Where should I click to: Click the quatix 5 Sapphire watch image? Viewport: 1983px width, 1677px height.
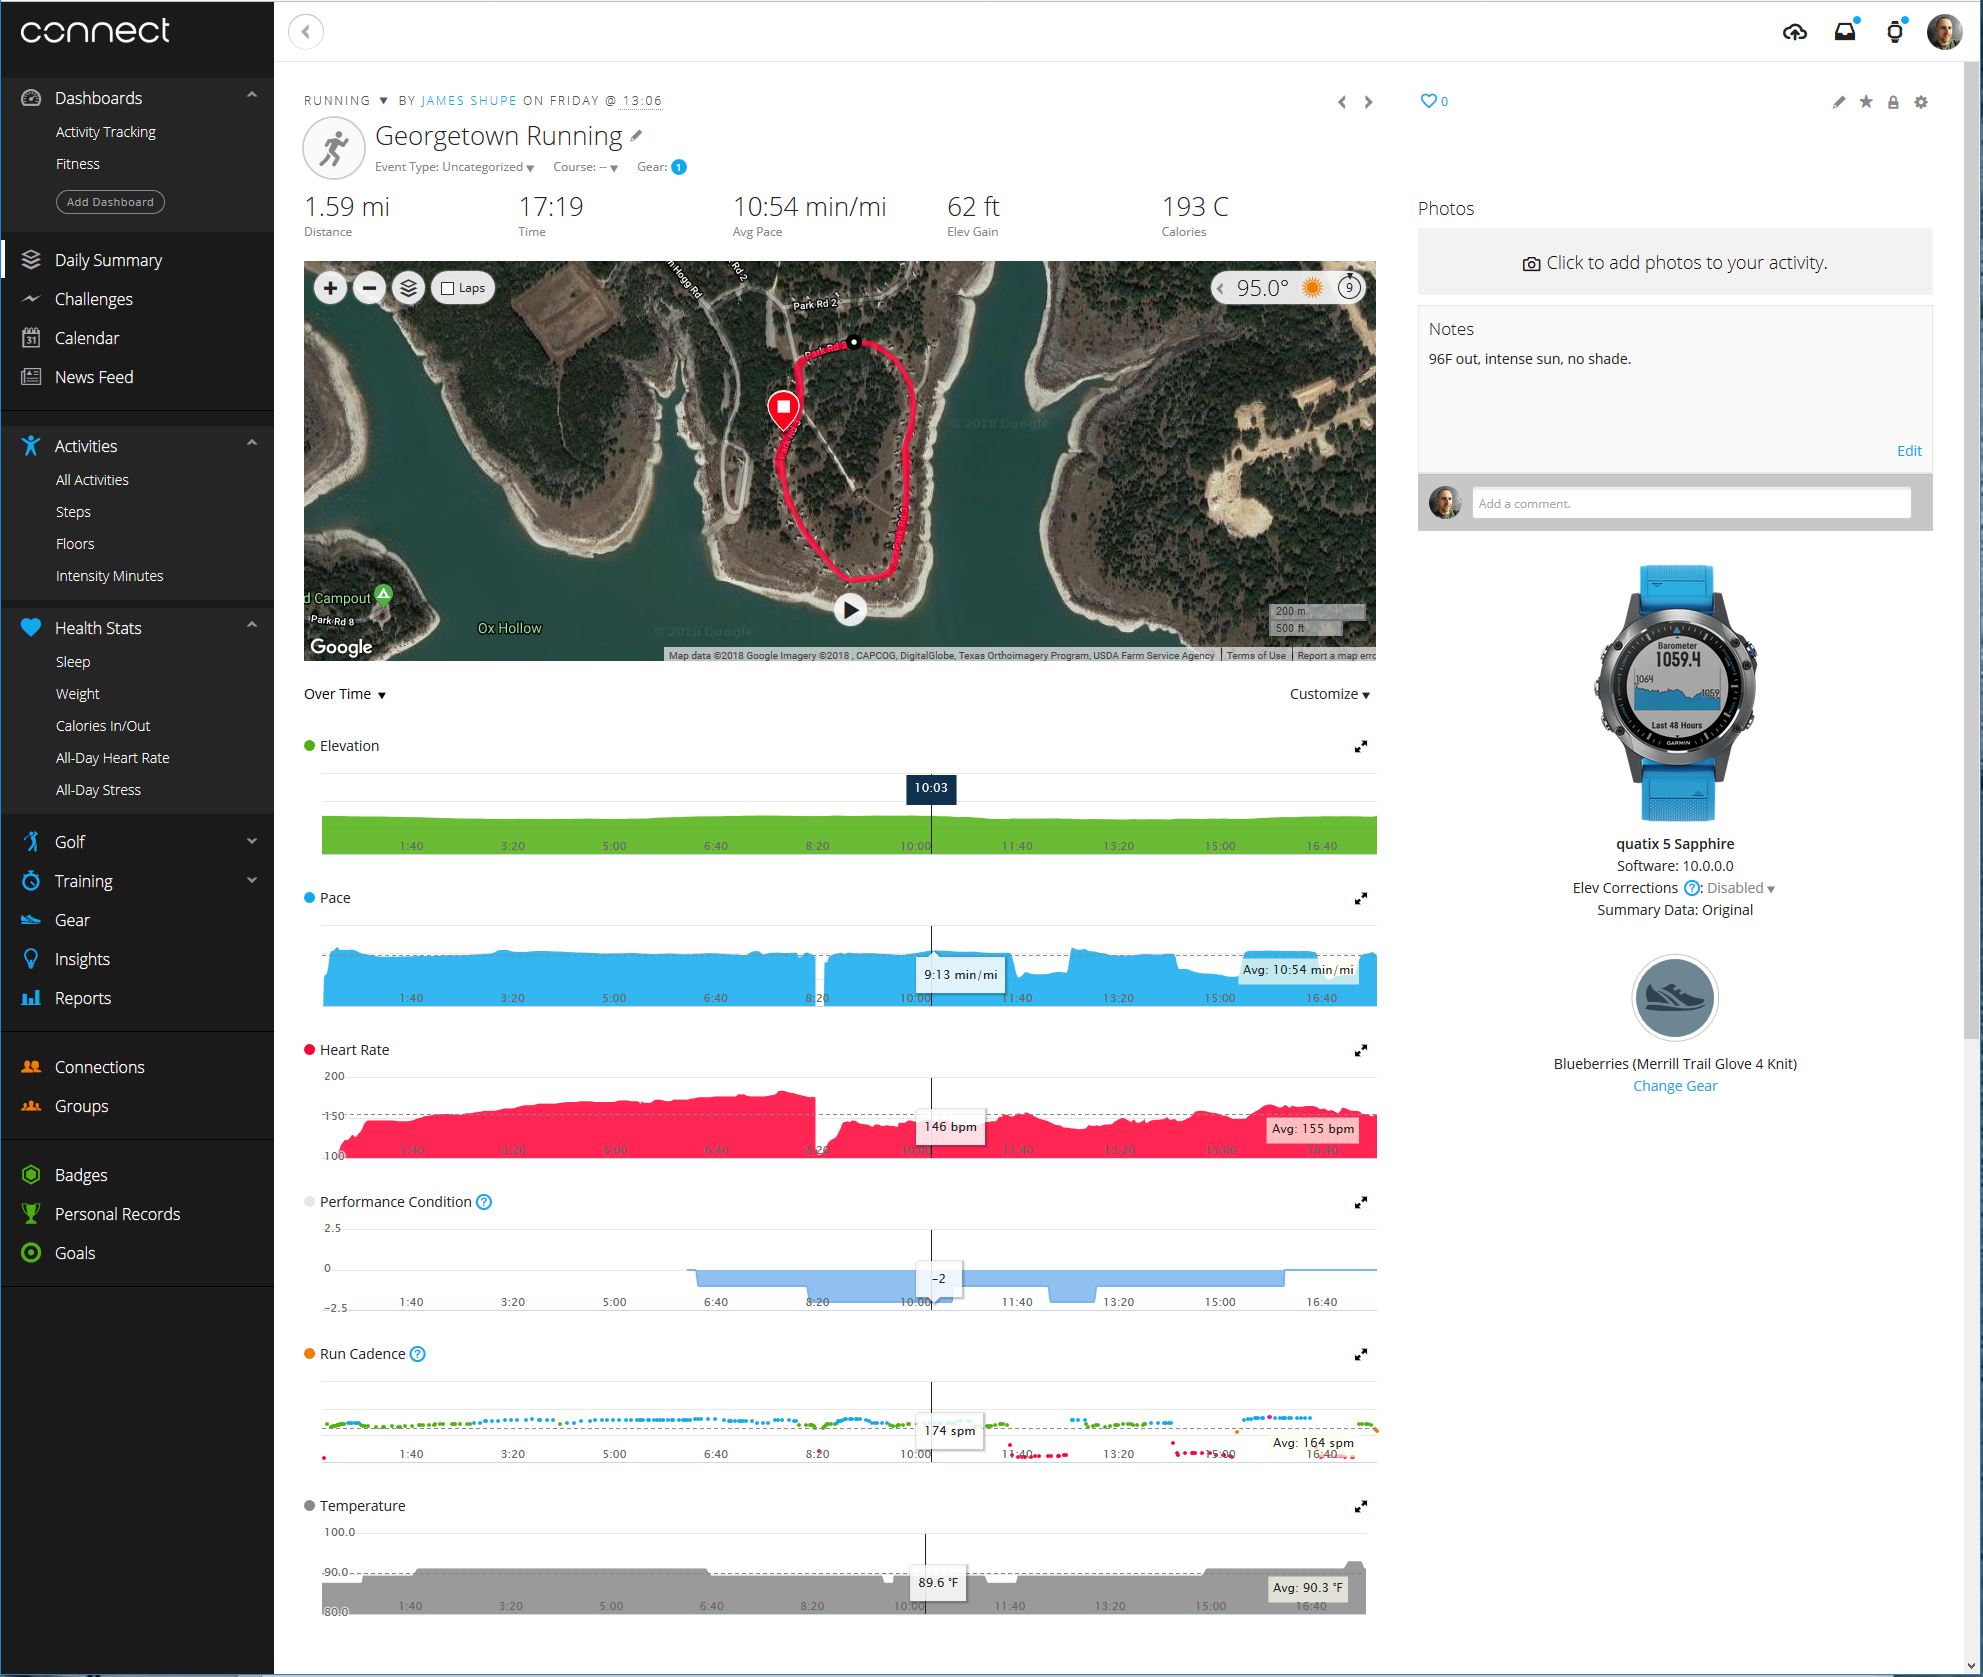point(1675,693)
